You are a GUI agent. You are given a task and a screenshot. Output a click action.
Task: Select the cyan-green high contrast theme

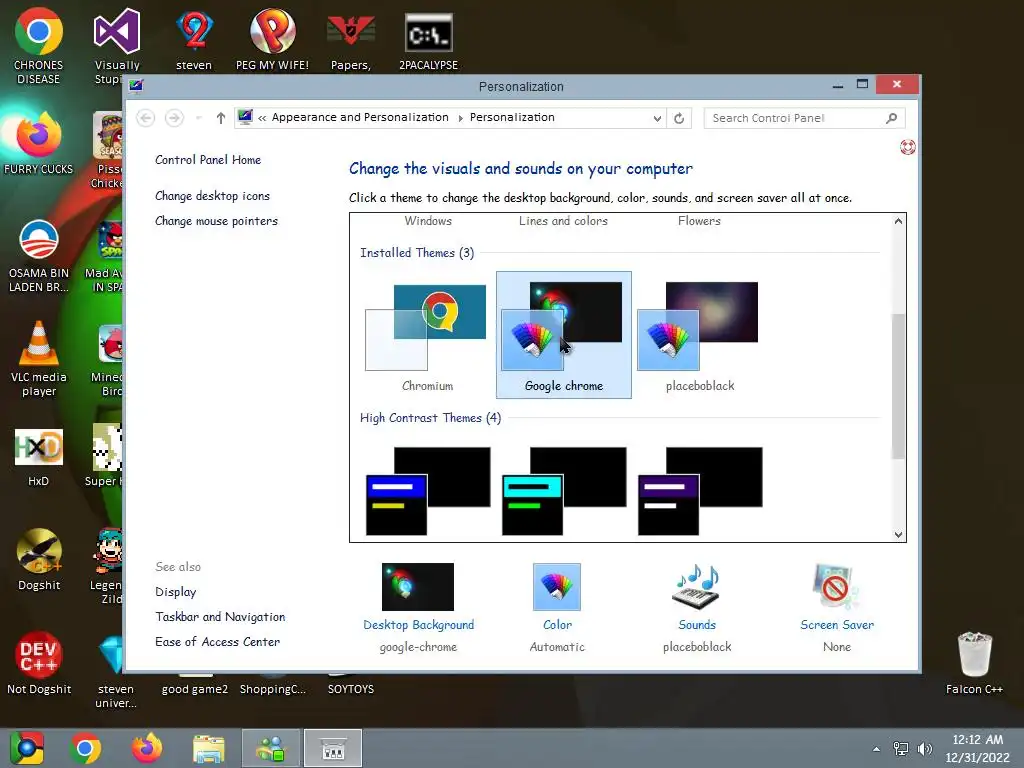(564, 491)
